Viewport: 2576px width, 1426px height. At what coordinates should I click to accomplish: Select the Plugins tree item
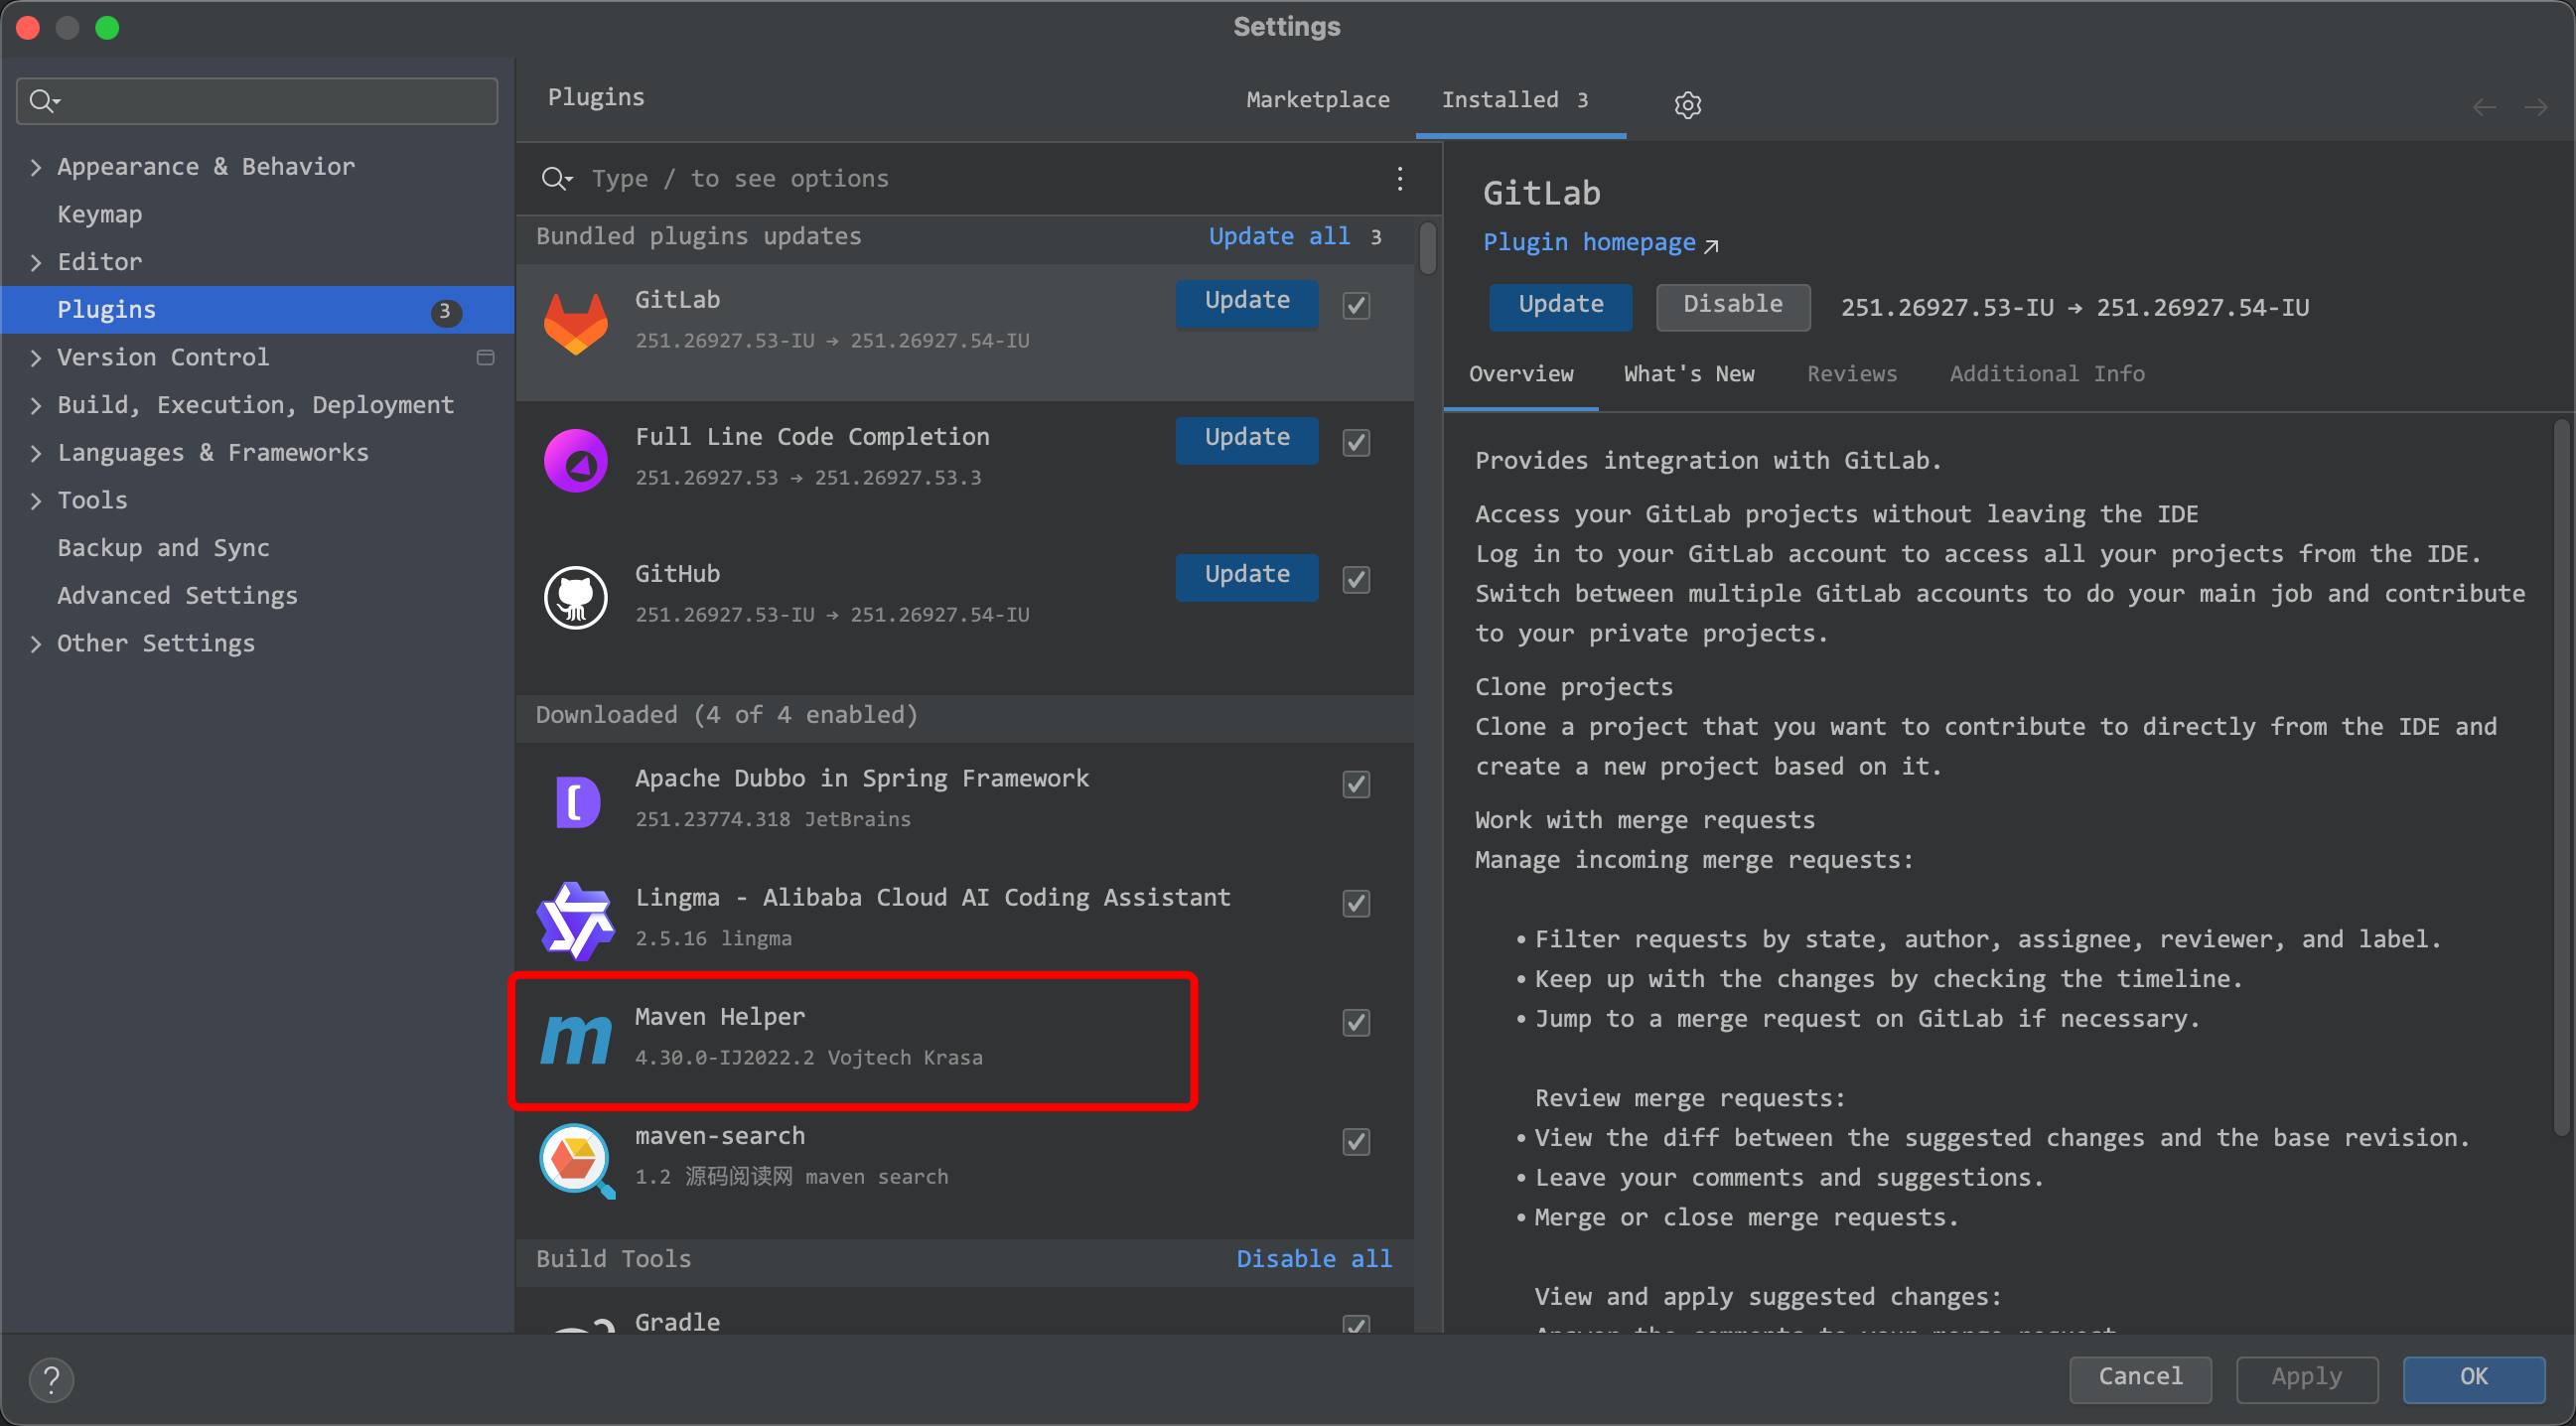tap(257, 310)
